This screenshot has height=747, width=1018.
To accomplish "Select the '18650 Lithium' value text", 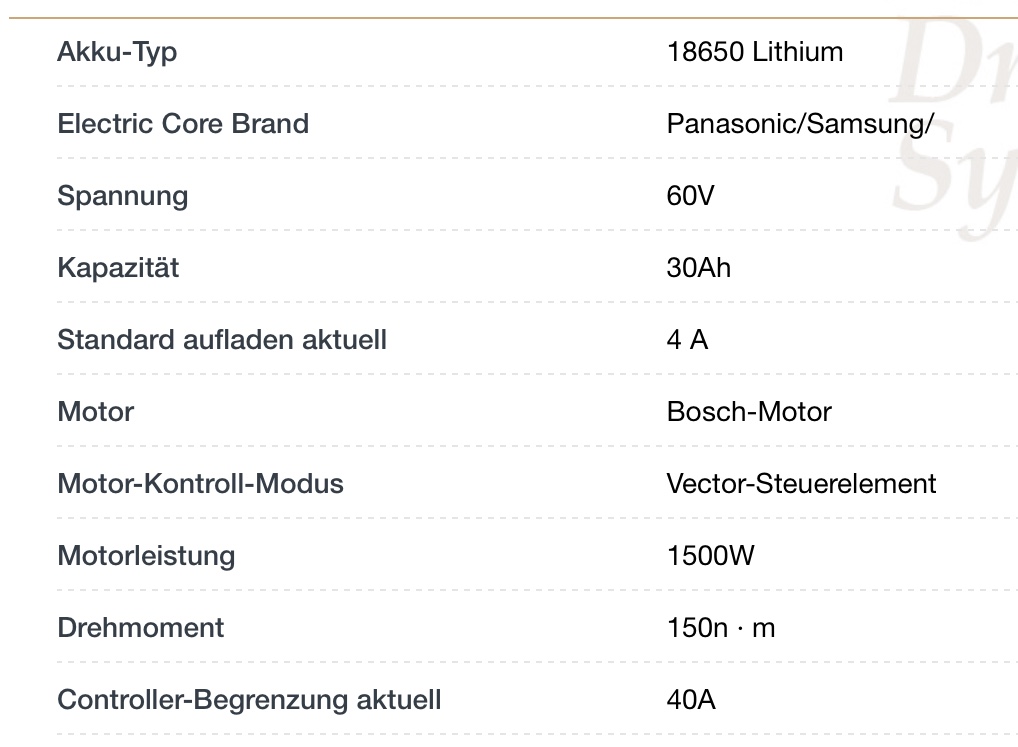I will 754,52.
